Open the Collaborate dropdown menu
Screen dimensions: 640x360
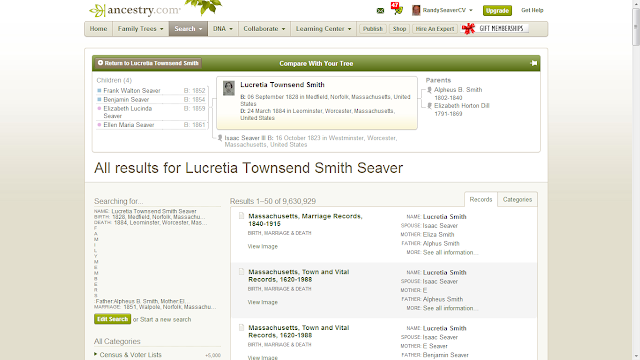tap(264, 29)
